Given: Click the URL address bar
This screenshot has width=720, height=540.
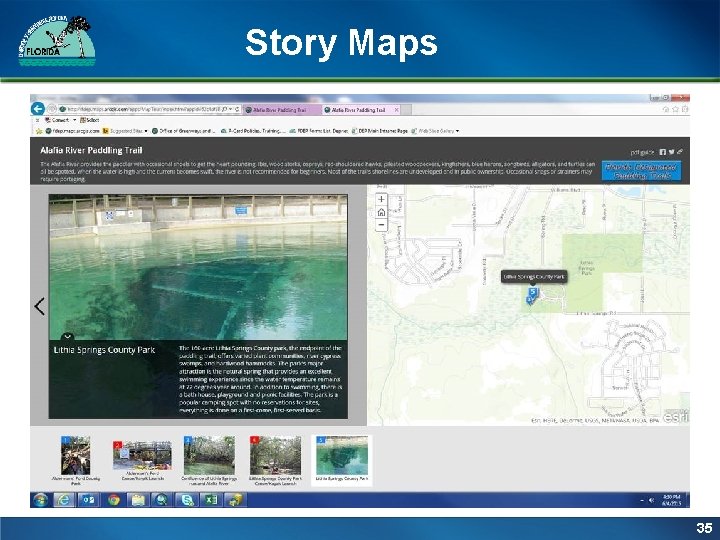Looking at the screenshot, I should 144,109.
